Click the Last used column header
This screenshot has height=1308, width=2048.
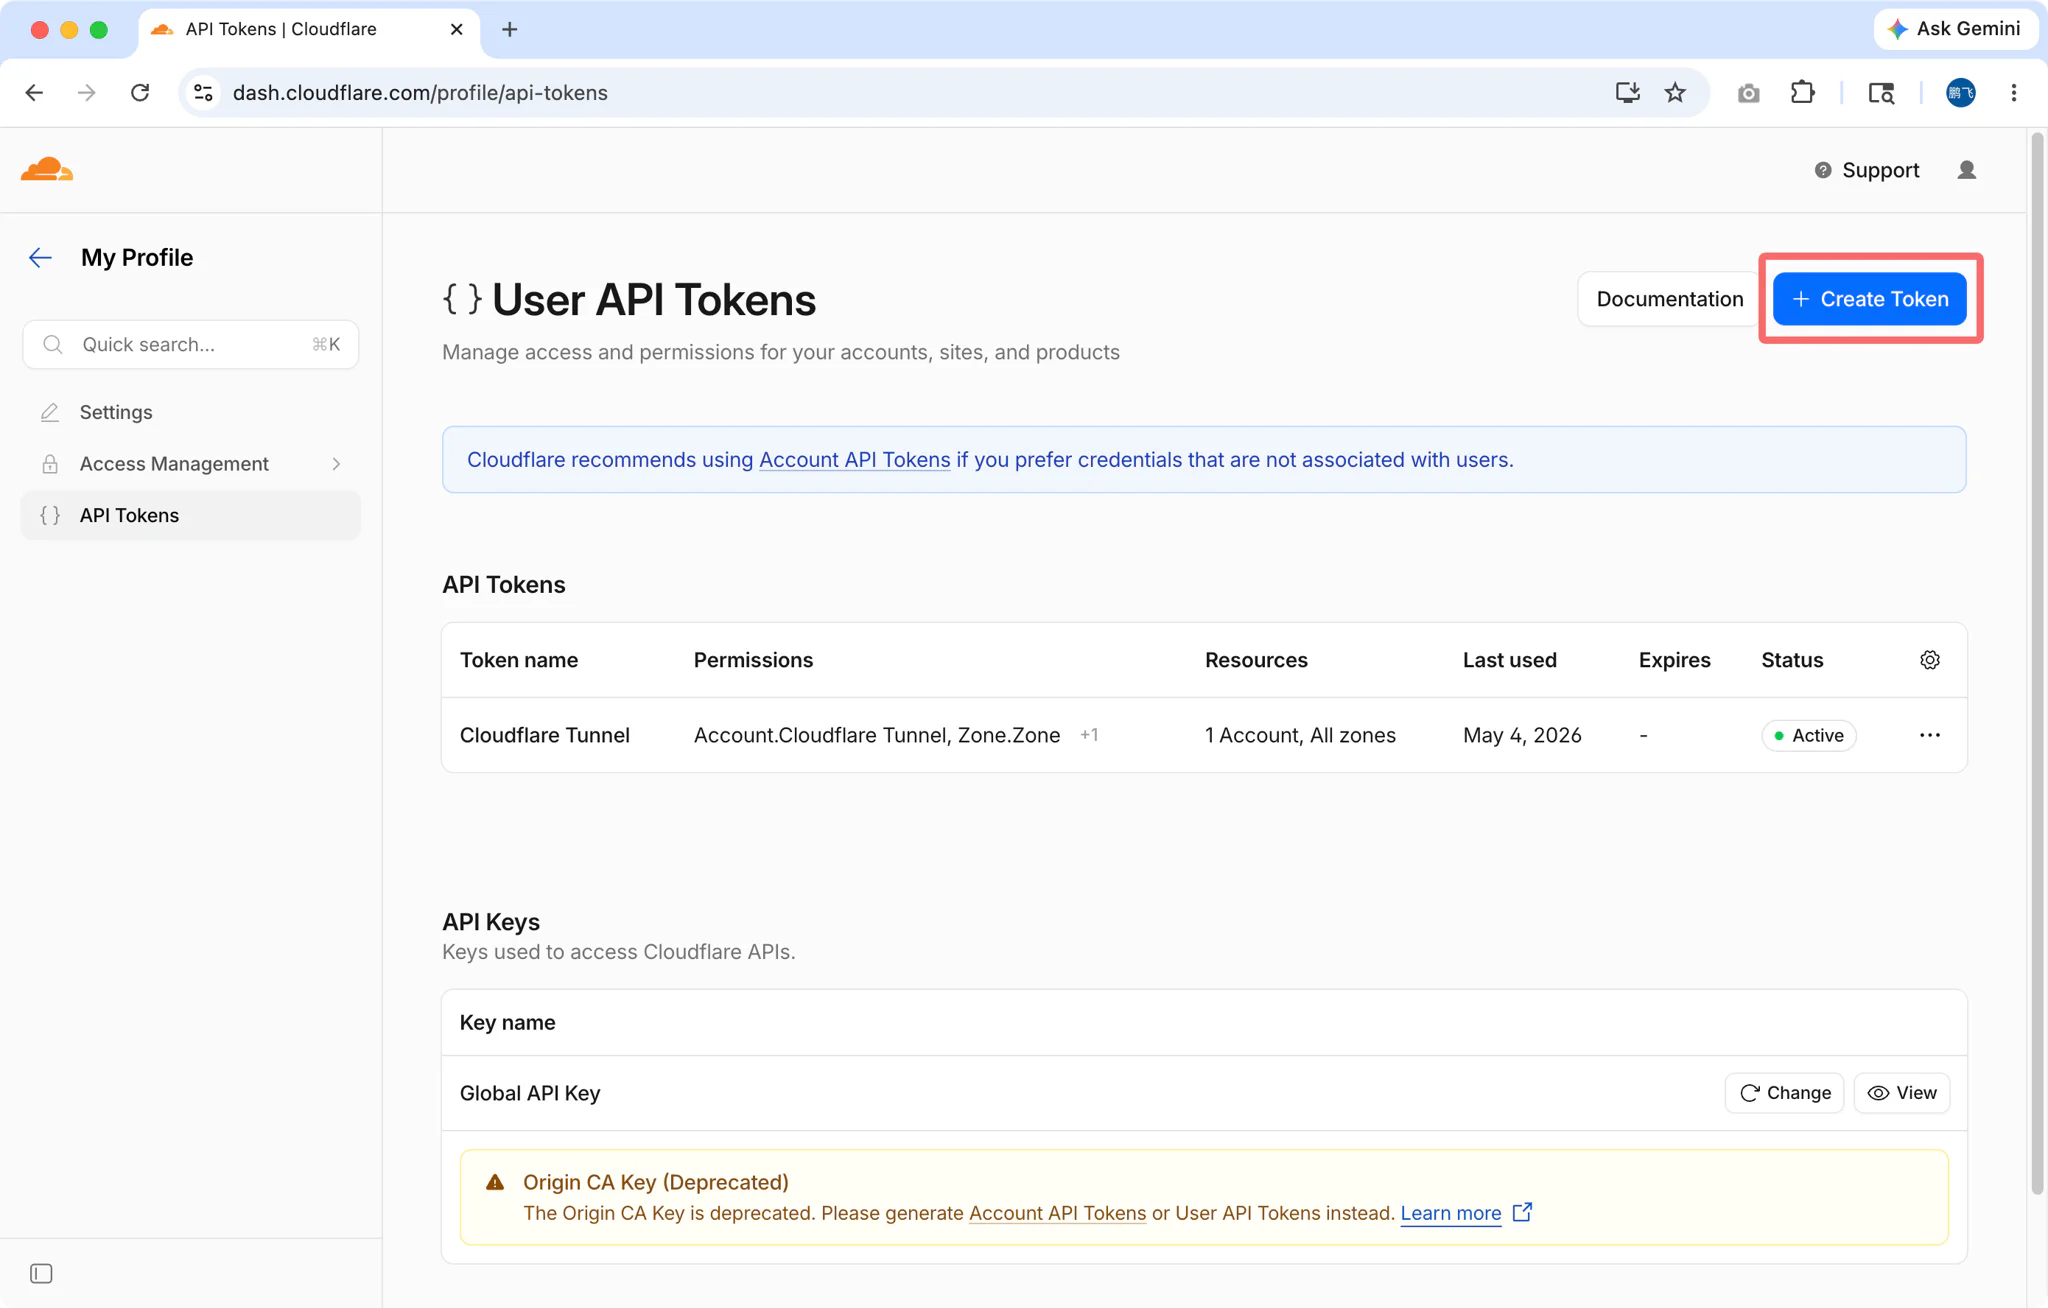(1509, 660)
